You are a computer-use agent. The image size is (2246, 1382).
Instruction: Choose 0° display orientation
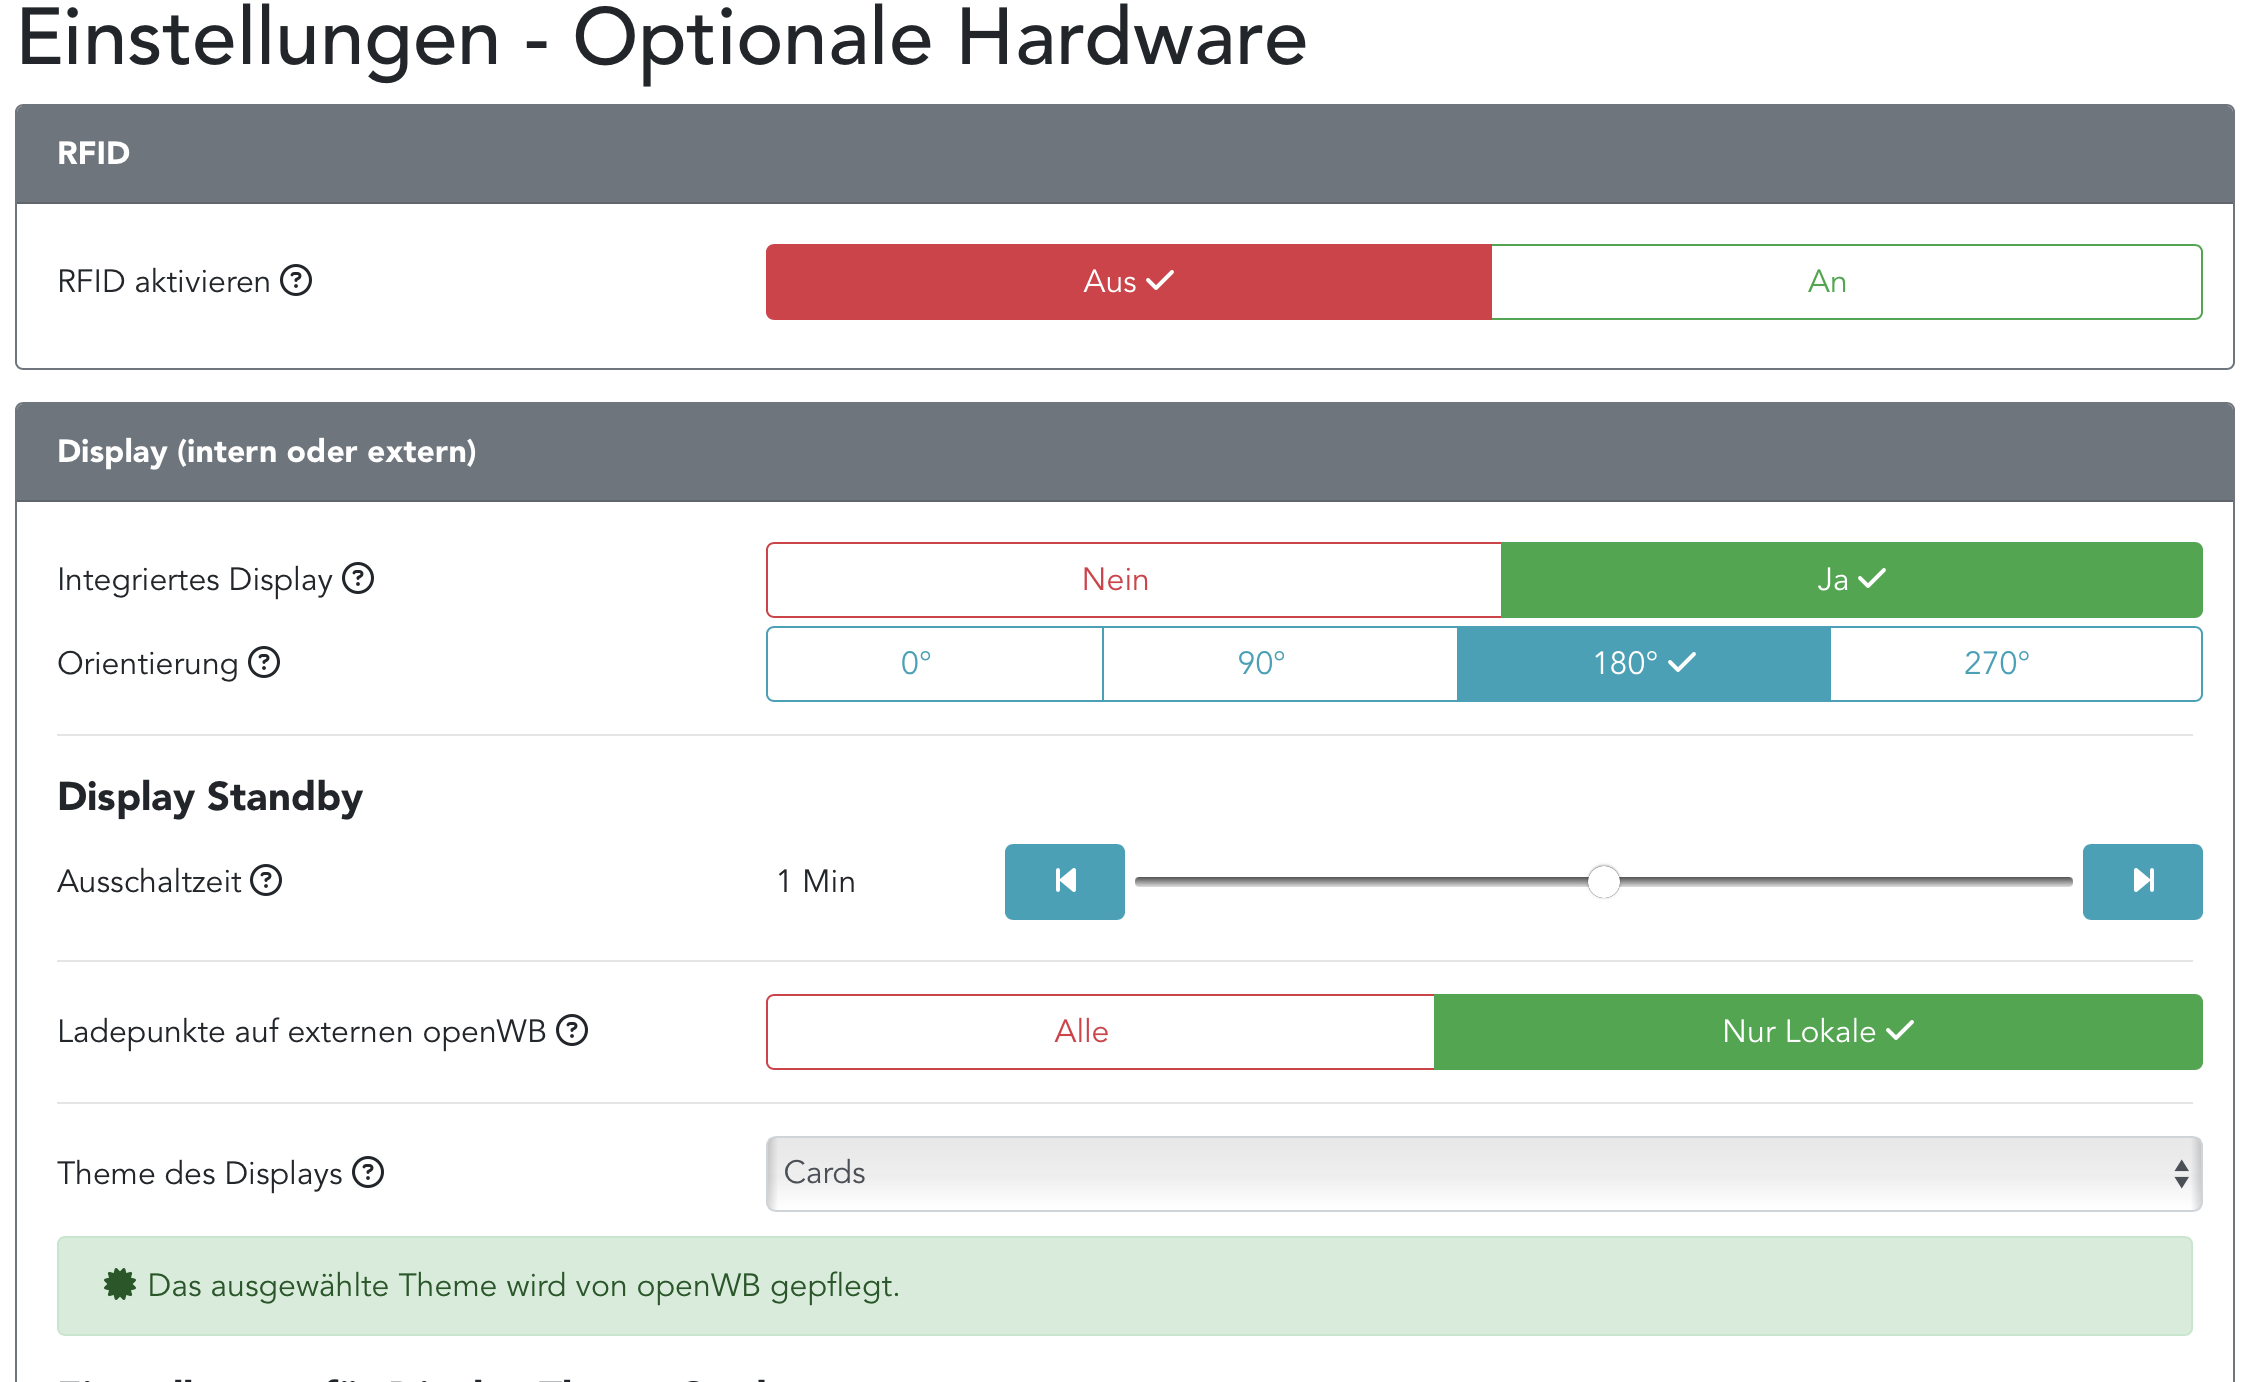pyautogui.click(x=934, y=664)
